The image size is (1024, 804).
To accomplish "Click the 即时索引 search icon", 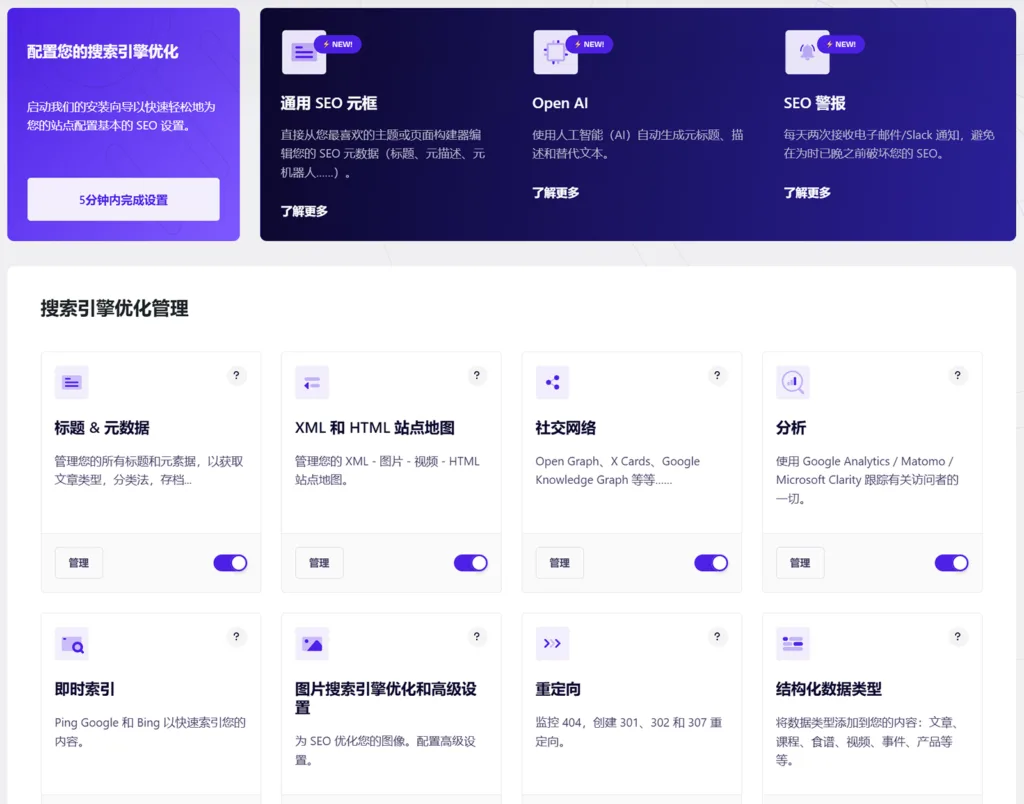I will tap(71, 643).
